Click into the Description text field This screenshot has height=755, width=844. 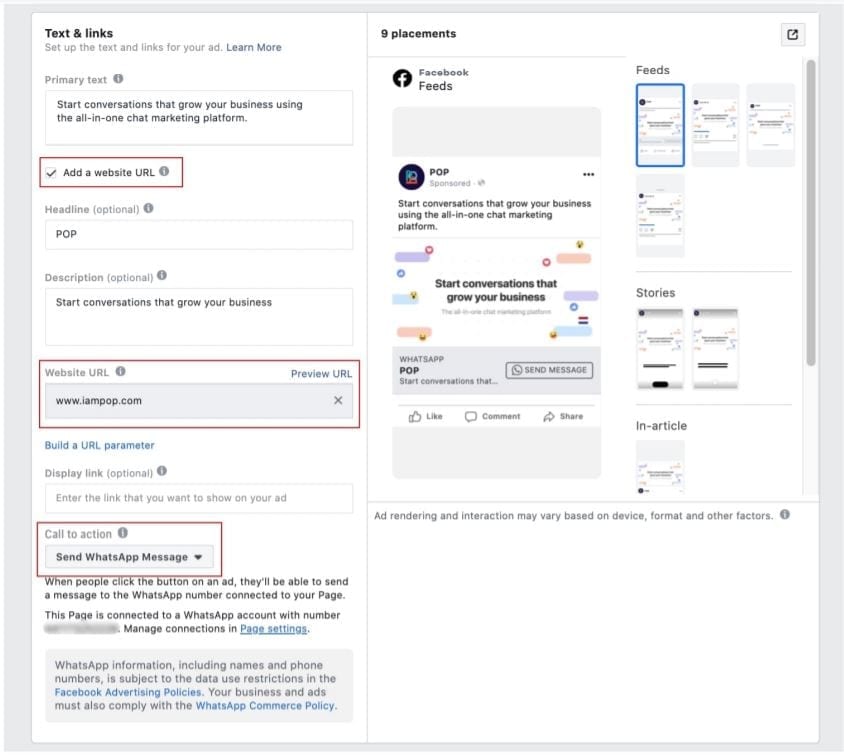[x=199, y=316]
